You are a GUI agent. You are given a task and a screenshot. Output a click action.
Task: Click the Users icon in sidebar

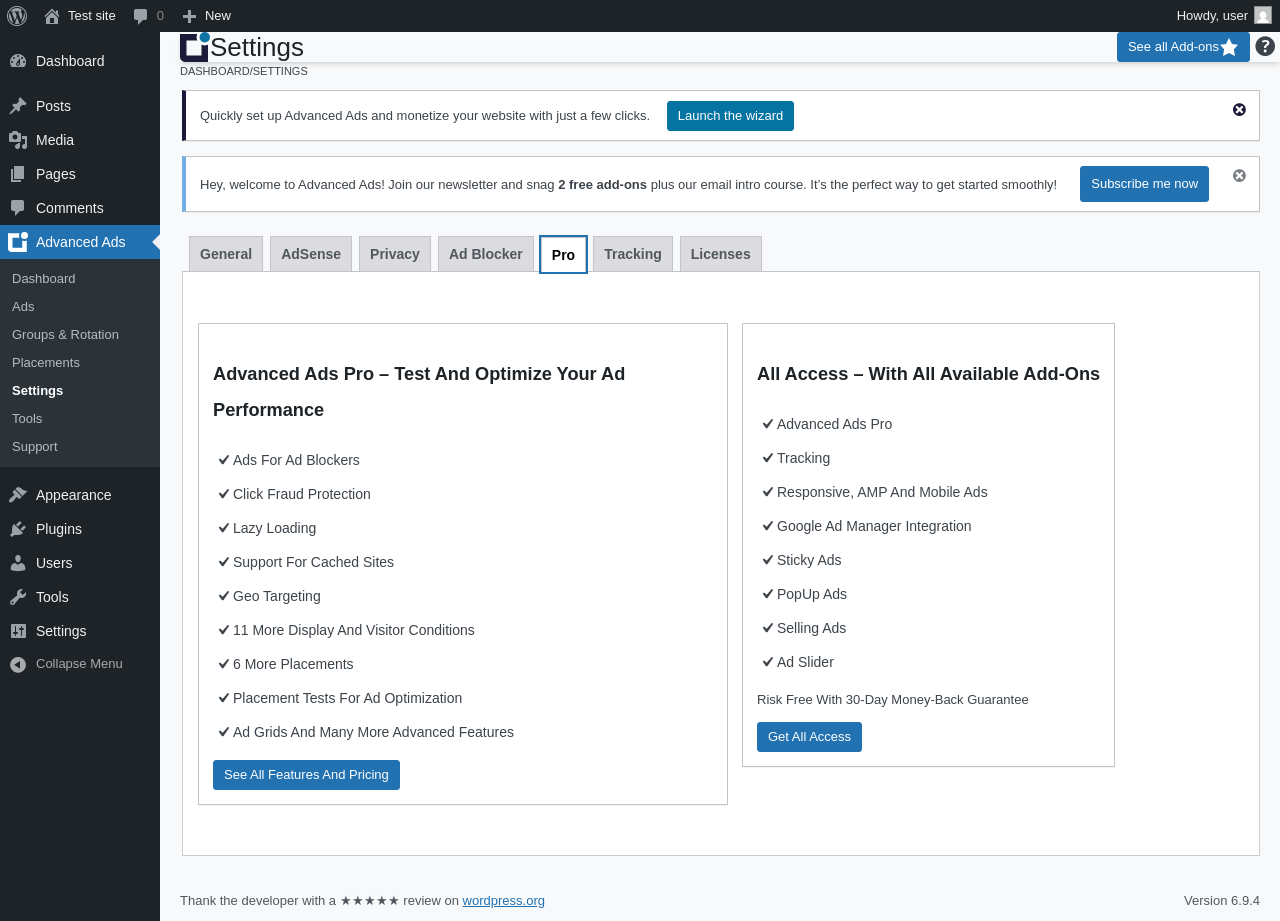point(18,563)
